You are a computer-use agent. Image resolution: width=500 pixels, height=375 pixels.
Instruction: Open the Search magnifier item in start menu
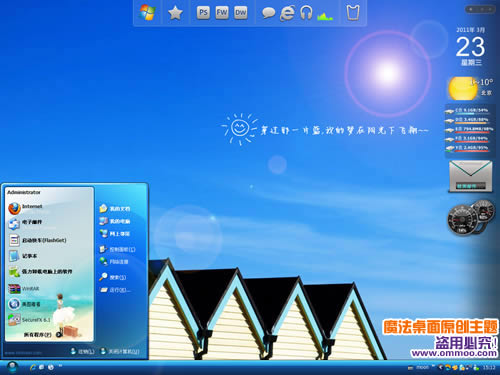point(112,277)
